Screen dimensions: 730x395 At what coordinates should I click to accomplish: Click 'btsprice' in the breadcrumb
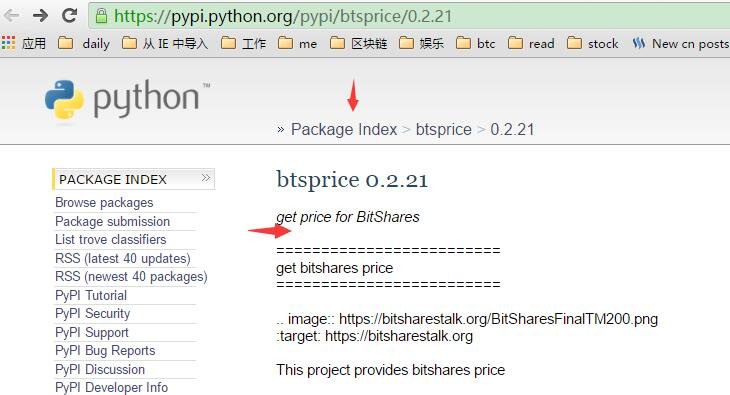[x=444, y=129]
